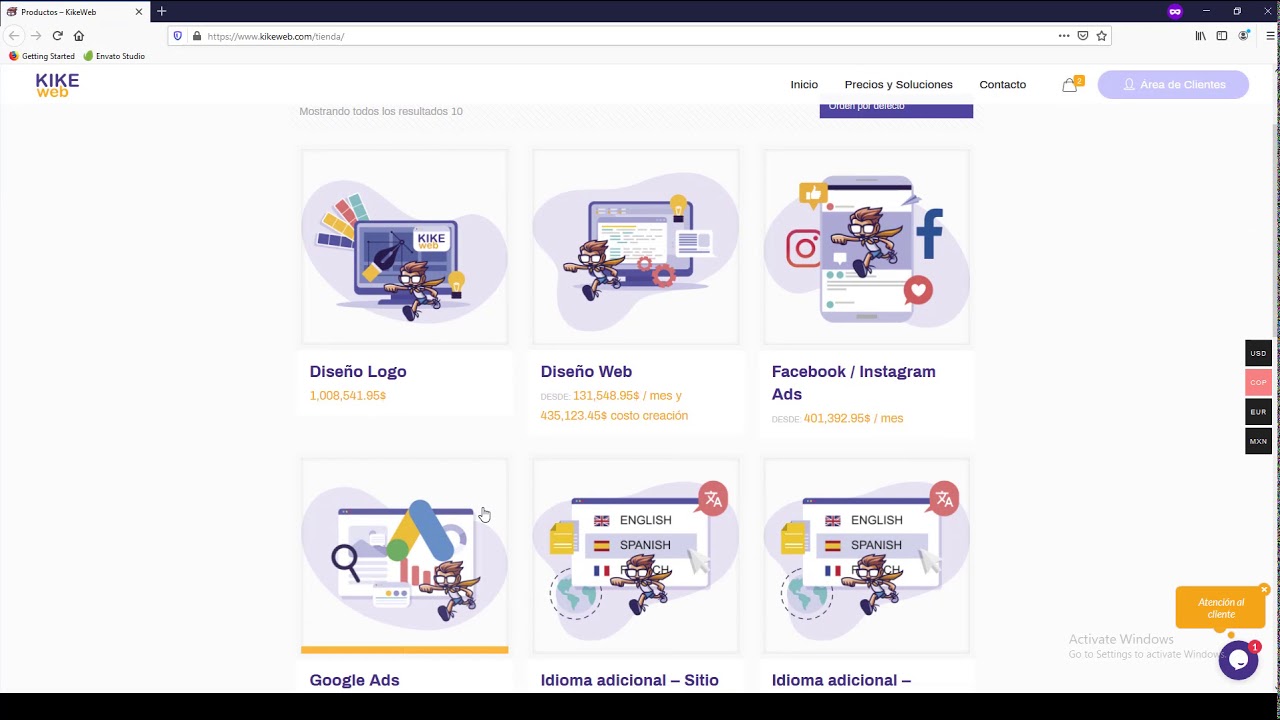Click the site padlock icon
Viewport: 1280px width, 720px height.
[197, 36]
